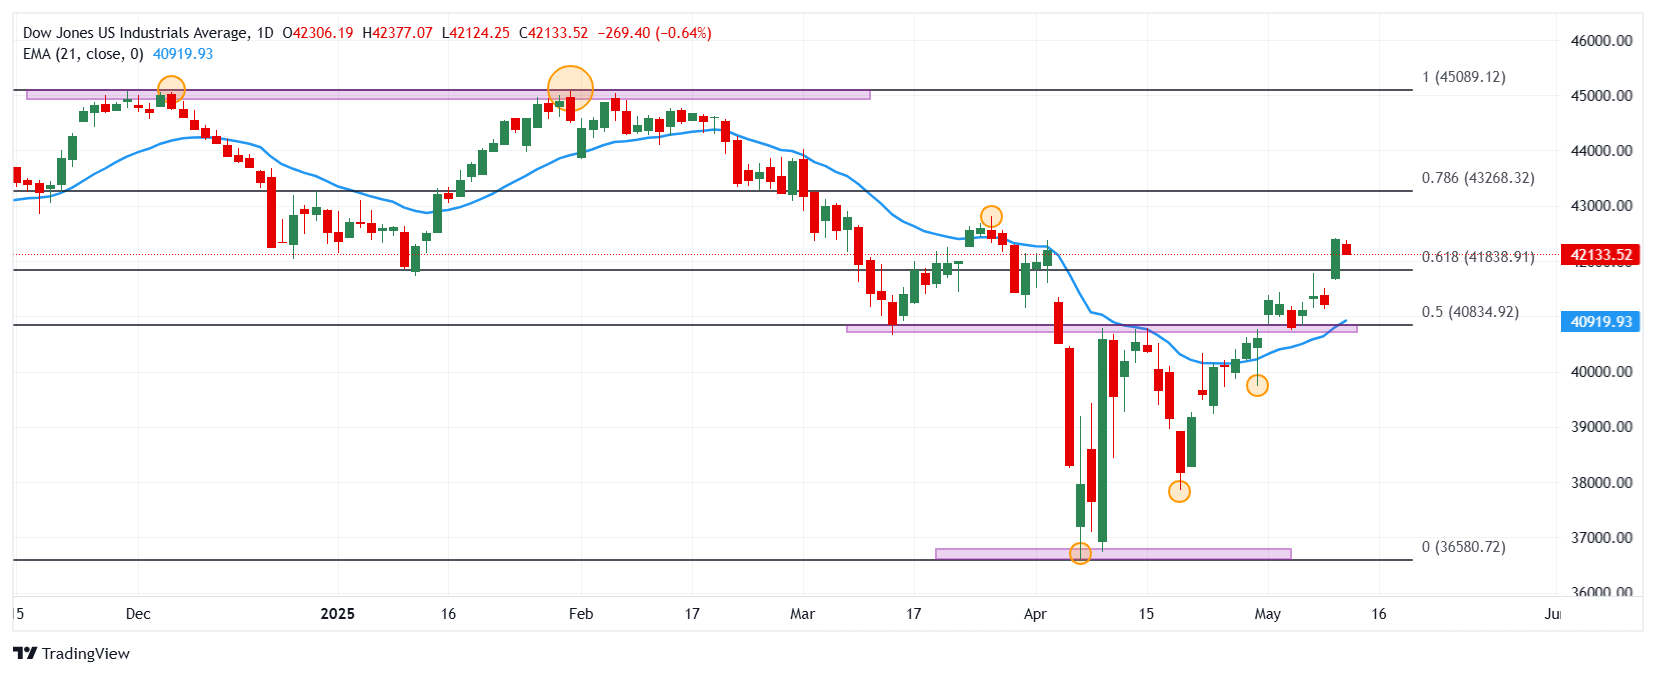This screenshot has width=1656, height=675.
Task: Click the purple support zone near 36600
Action: pos(1113,554)
